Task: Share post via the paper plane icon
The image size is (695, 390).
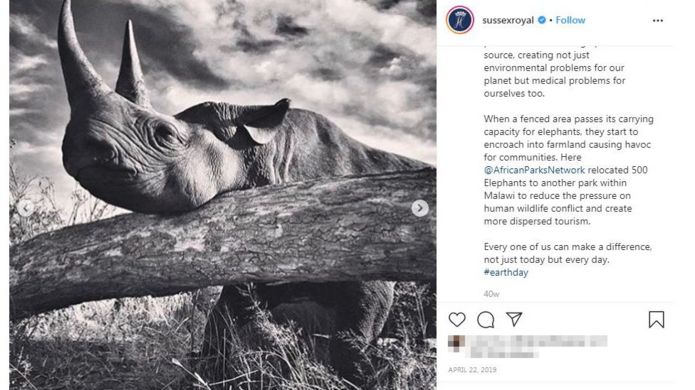Action: click(514, 319)
